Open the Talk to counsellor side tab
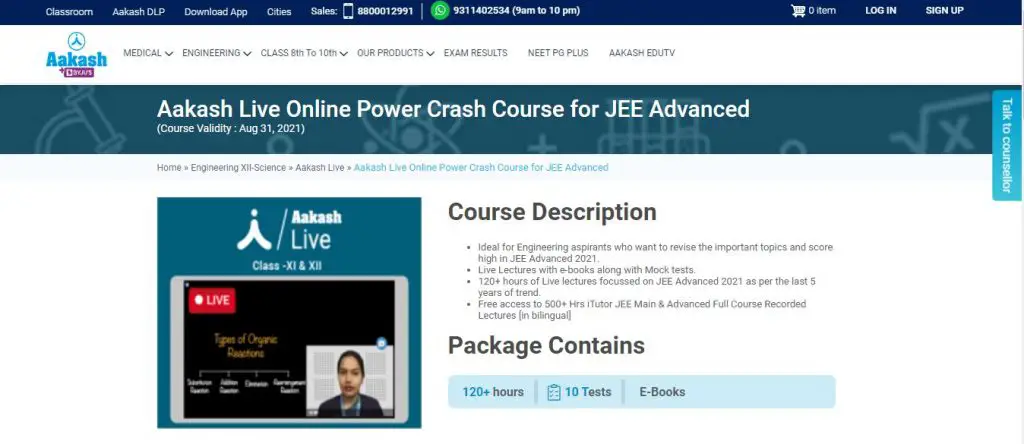This screenshot has width=1024, height=444. click(x=1007, y=145)
